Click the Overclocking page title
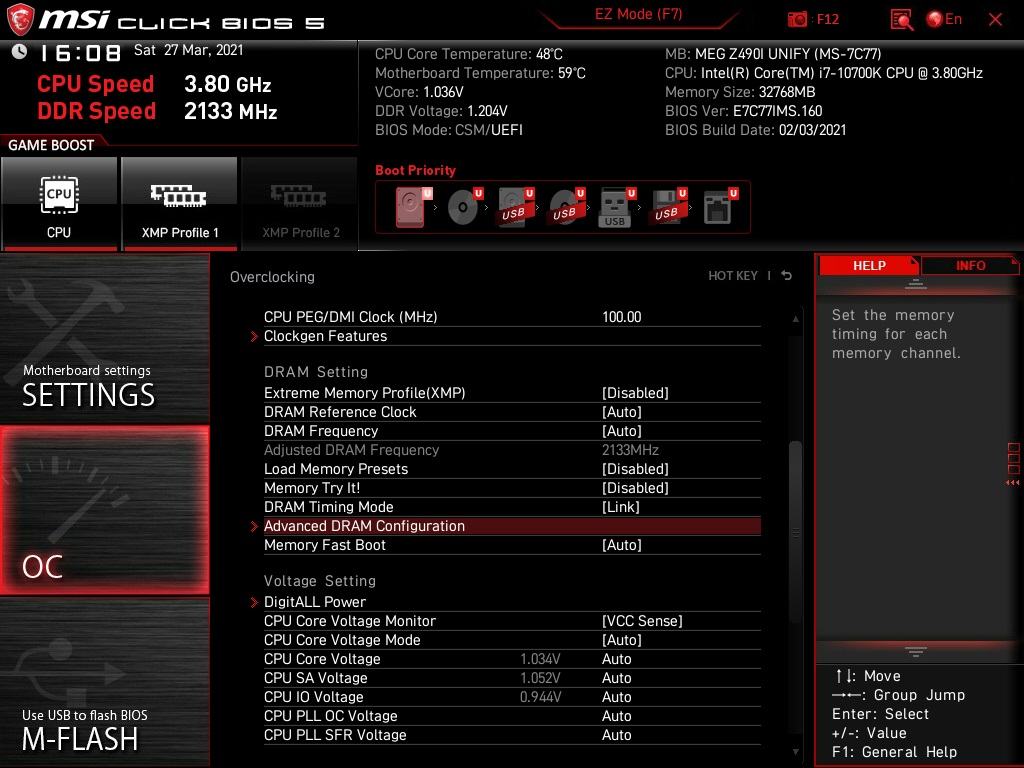The height and width of the screenshot is (768, 1024). [272, 277]
